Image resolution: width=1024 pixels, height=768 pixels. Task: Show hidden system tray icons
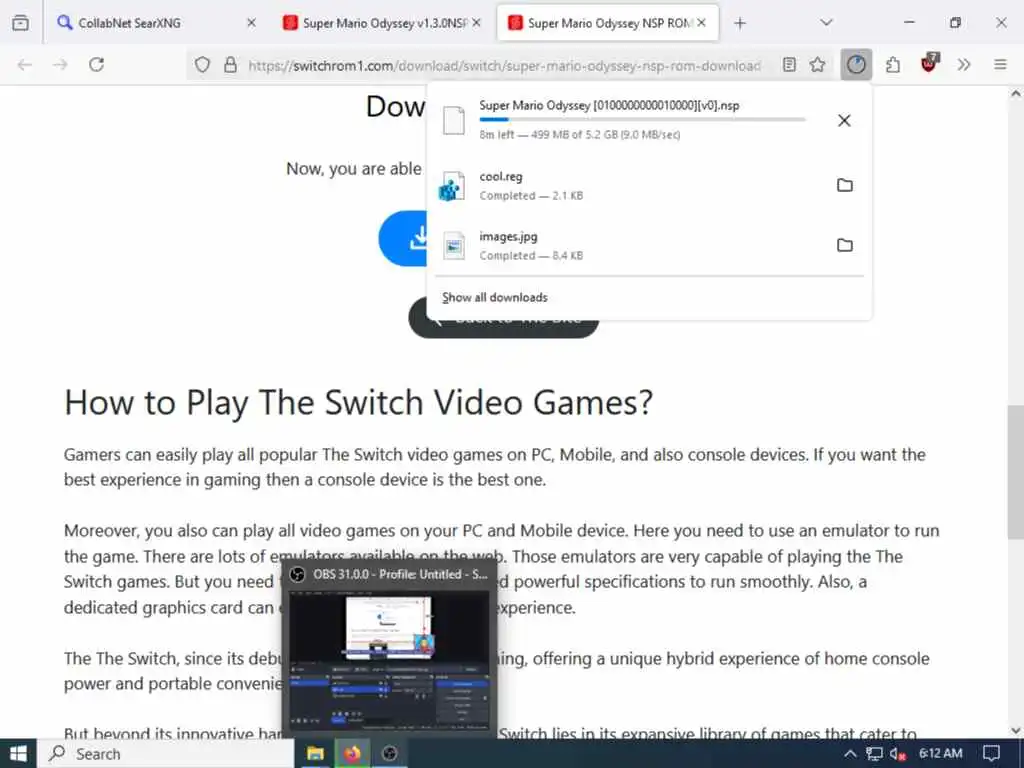850,754
